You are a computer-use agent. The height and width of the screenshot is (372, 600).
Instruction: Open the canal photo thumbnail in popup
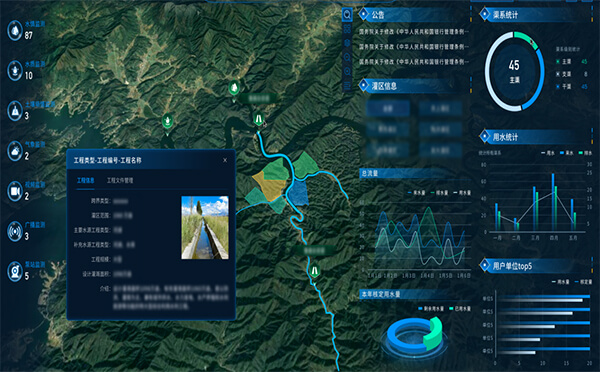pos(205,228)
